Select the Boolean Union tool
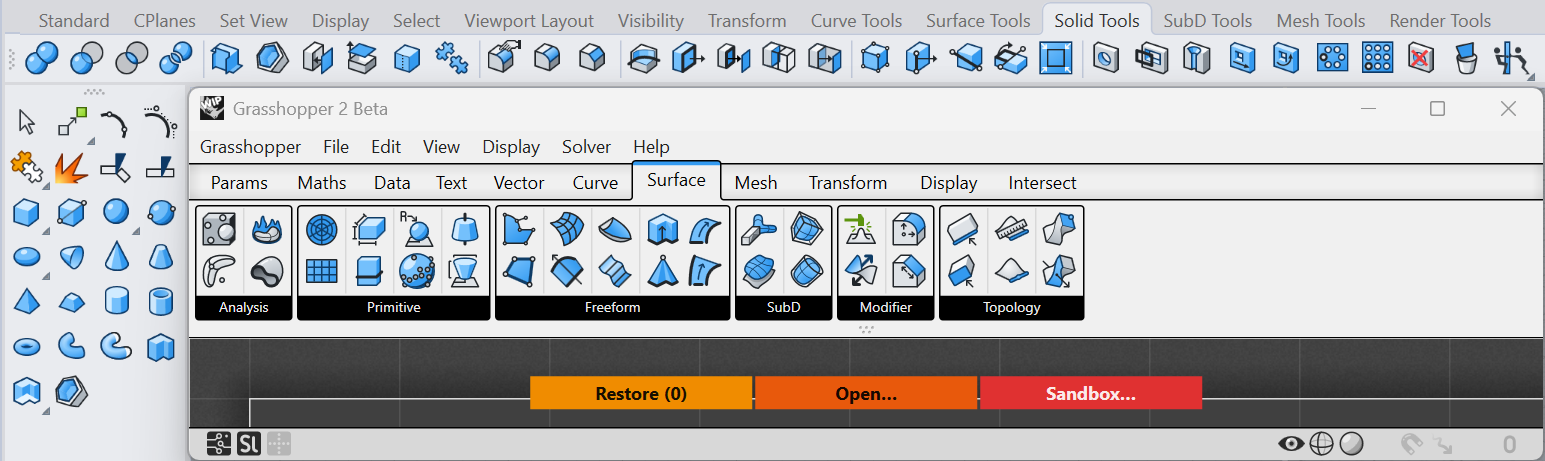The height and width of the screenshot is (461, 1545). [x=40, y=59]
